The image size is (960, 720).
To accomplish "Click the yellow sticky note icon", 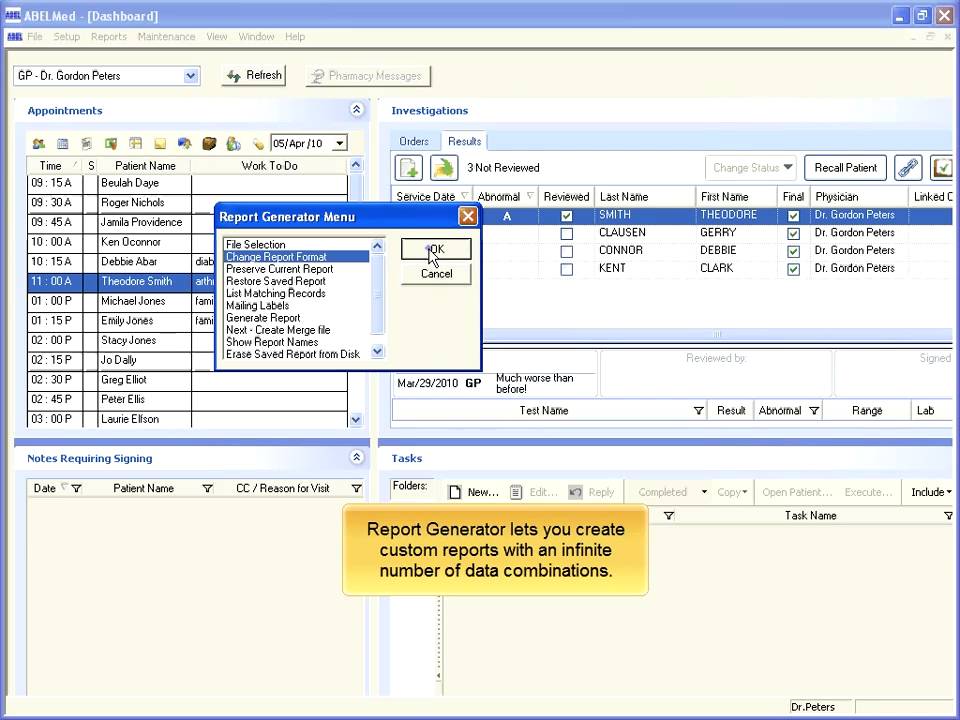I will [x=160, y=144].
